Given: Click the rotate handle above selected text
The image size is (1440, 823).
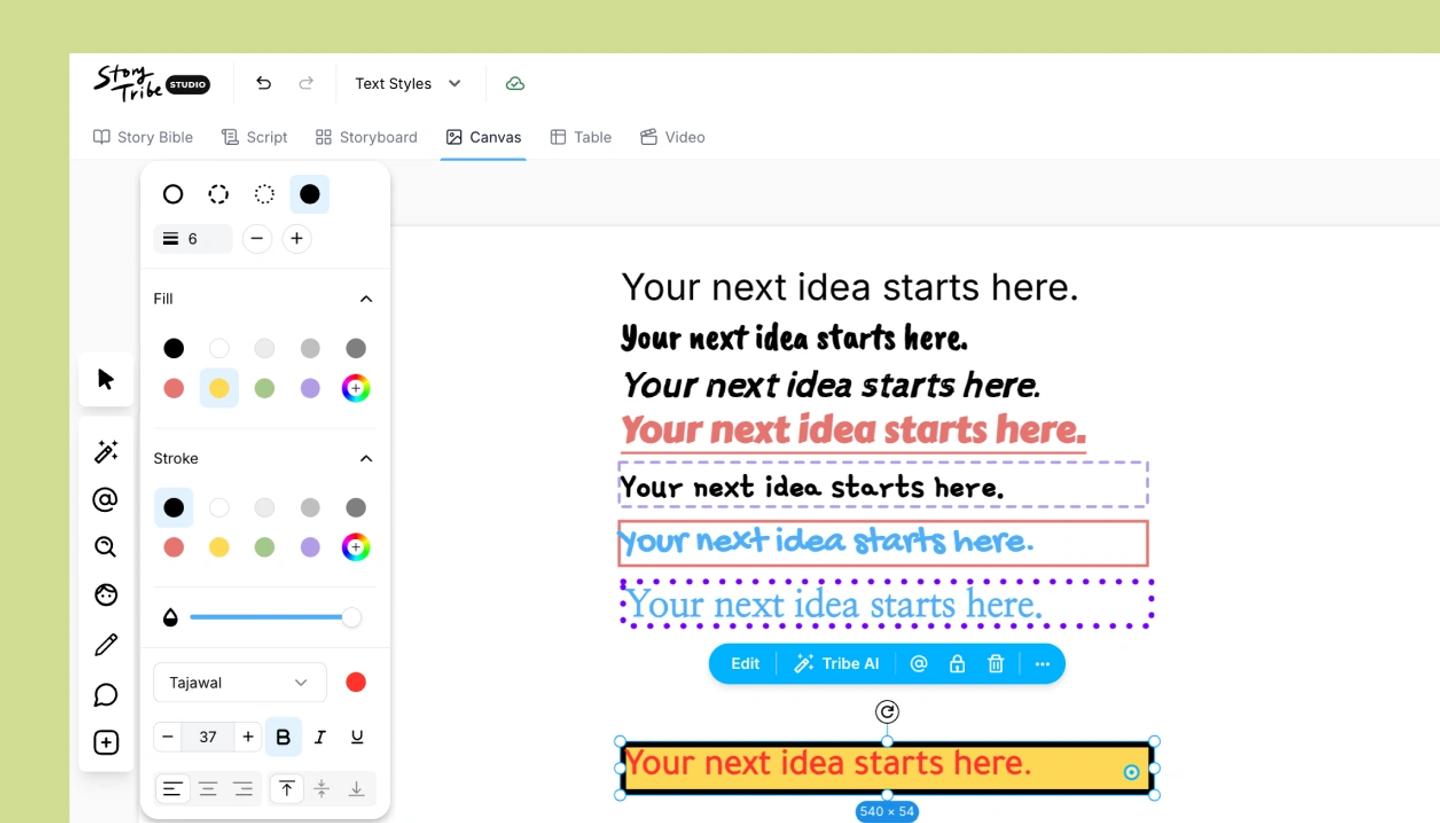Looking at the screenshot, I should click(x=887, y=711).
